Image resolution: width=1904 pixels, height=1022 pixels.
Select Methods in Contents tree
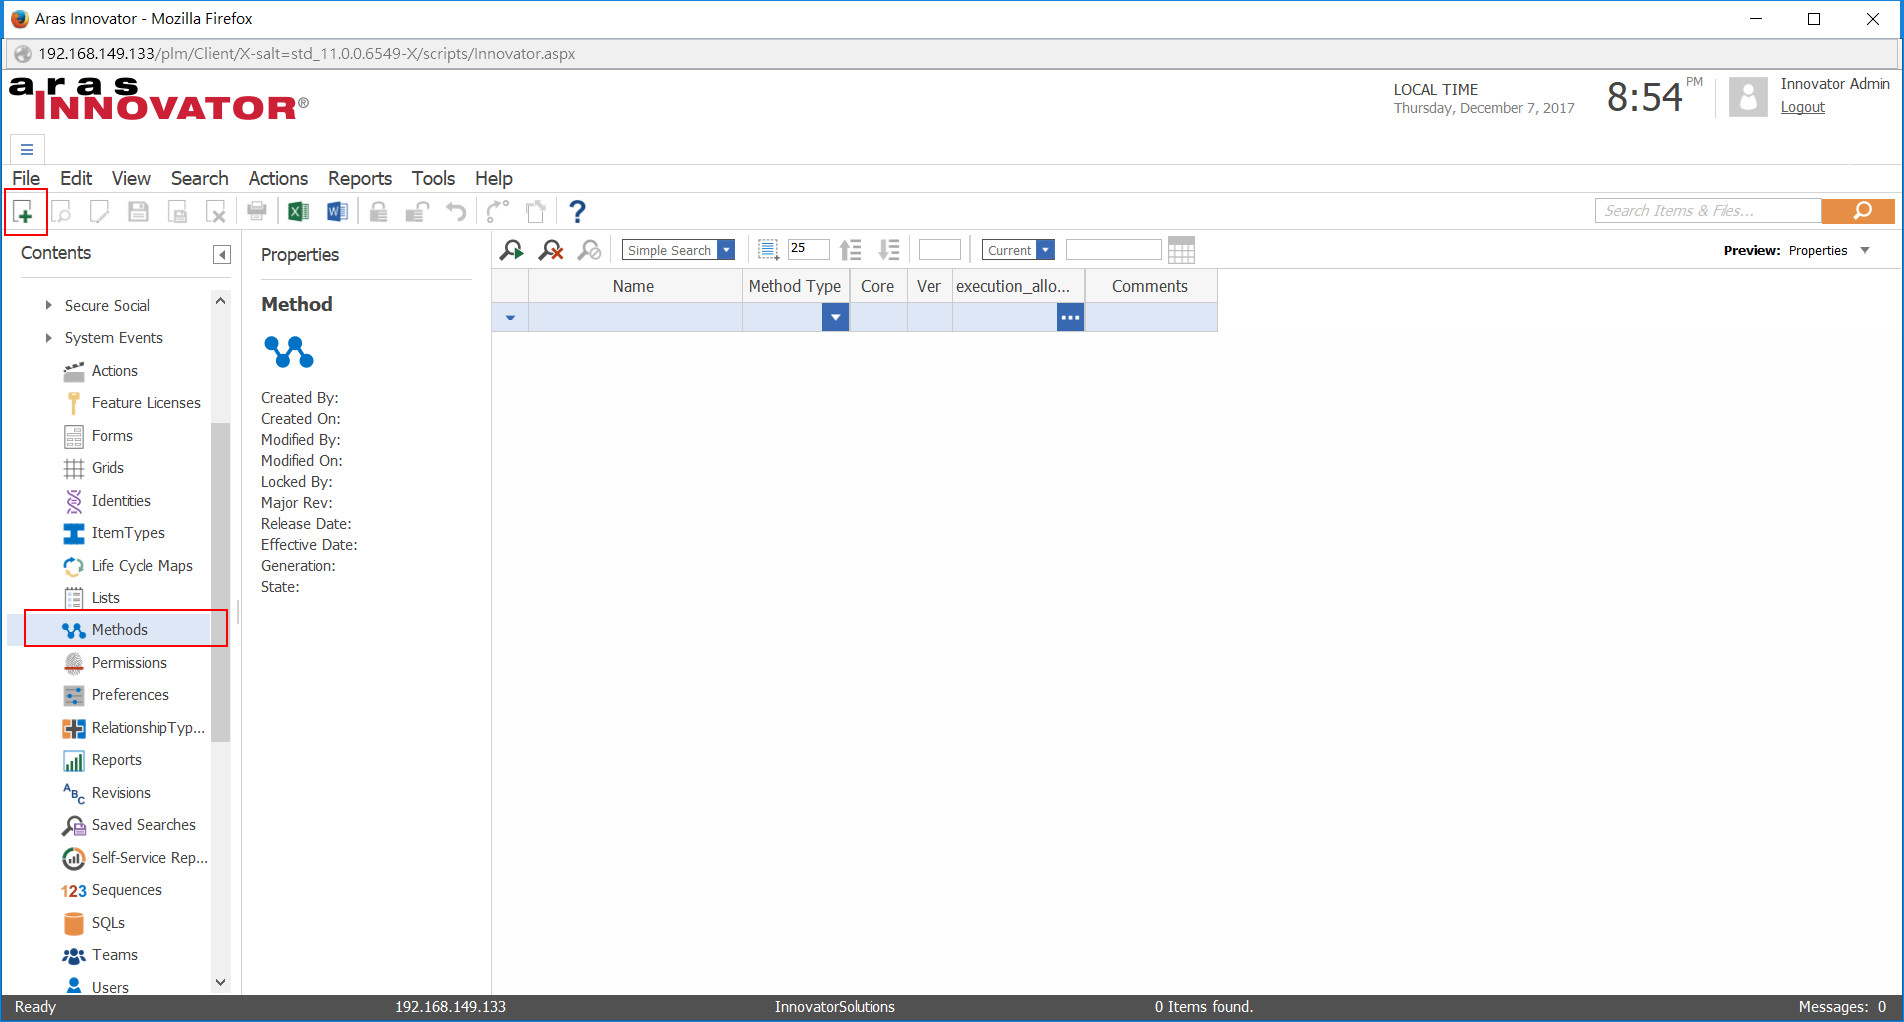[x=119, y=630]
